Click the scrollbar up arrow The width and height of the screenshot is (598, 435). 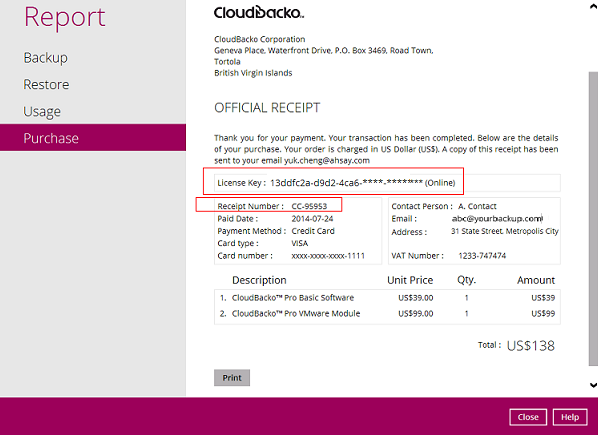[x=593, y=6]
